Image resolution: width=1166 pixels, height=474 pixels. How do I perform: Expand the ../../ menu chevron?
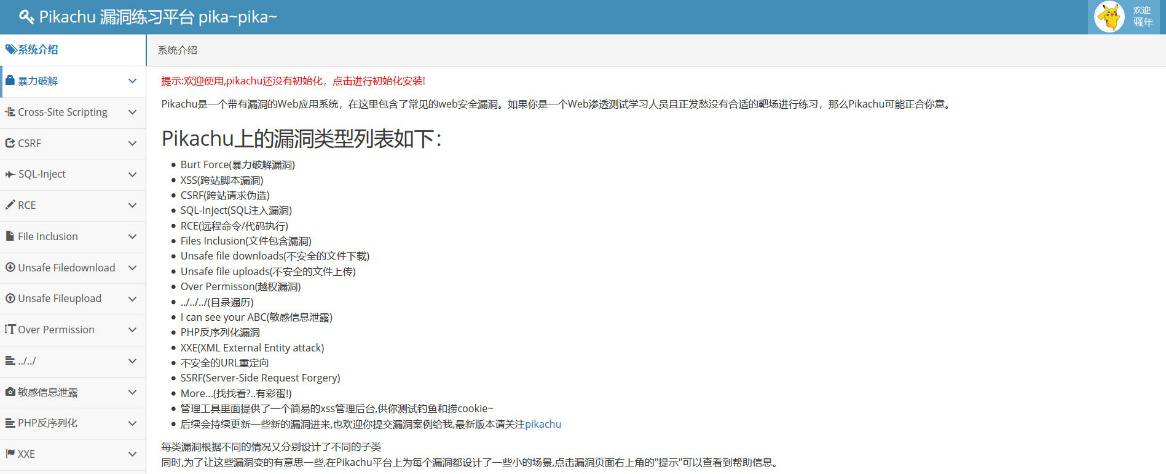click(132, 361)
